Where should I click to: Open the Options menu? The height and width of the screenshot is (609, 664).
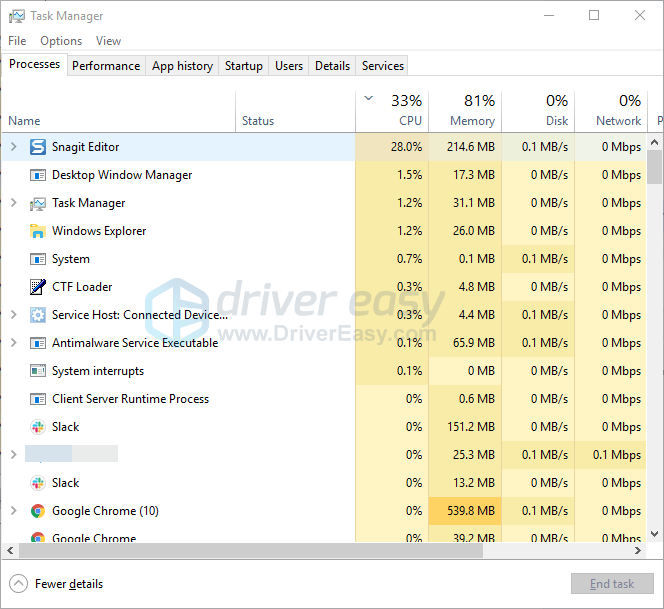61,41
